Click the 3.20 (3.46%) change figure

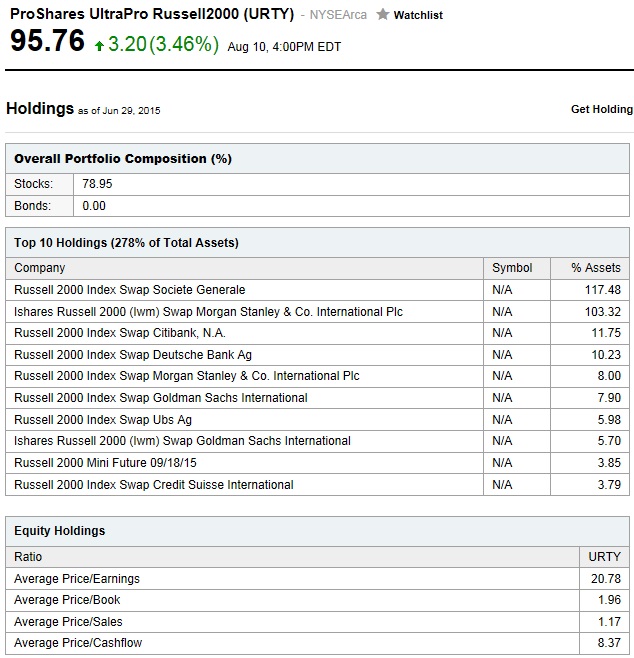point(164,44)
